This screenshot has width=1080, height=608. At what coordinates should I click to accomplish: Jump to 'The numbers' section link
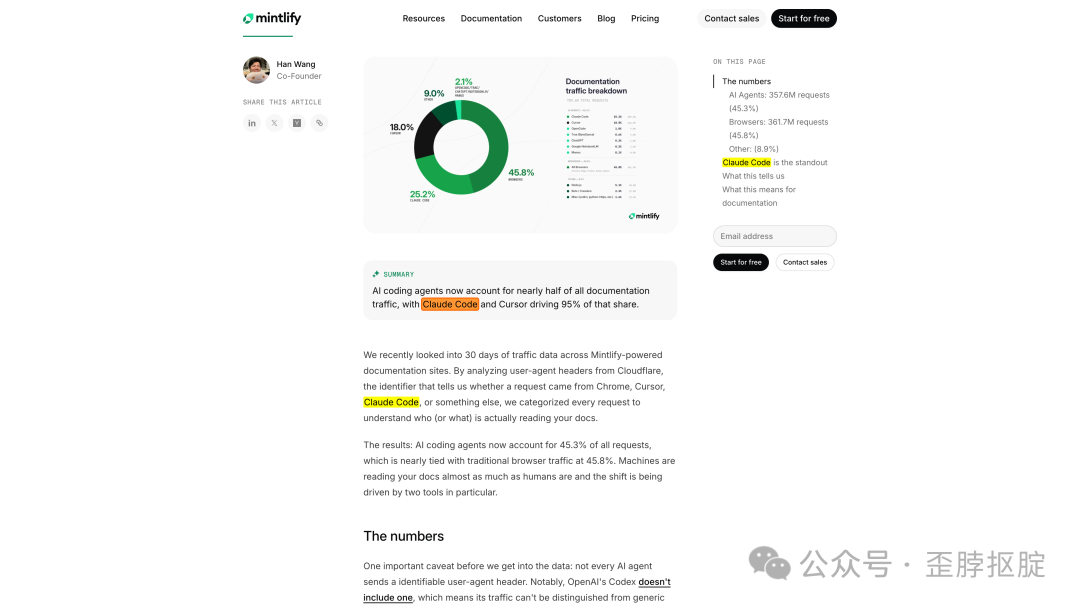746,80
